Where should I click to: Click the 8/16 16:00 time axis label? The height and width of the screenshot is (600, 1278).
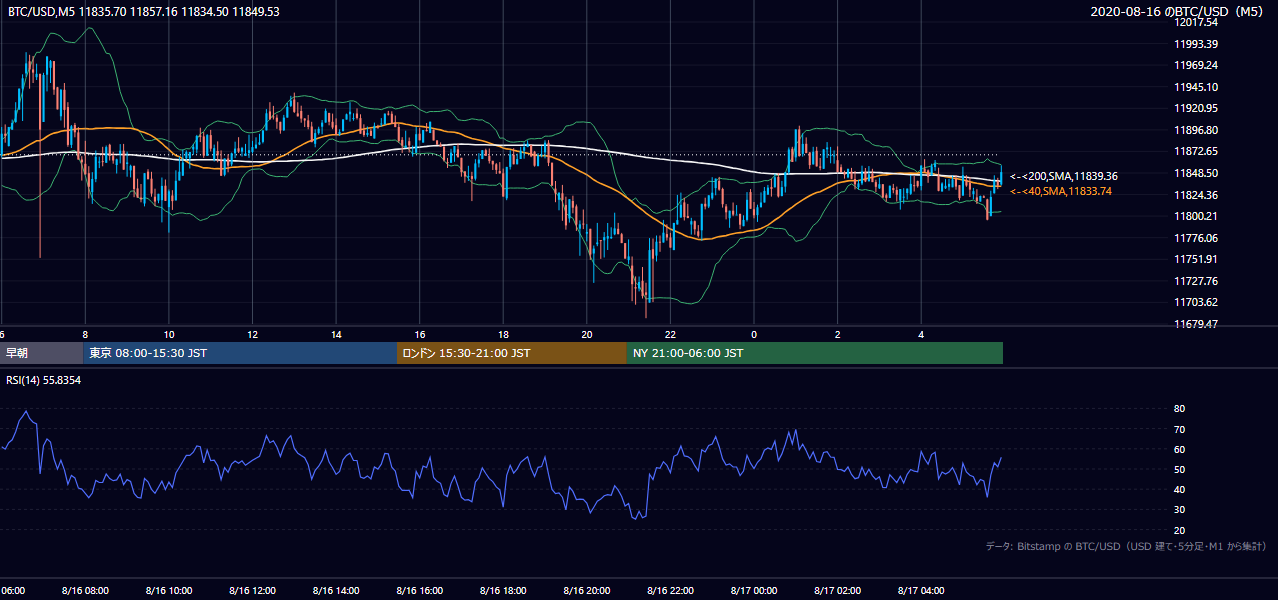[x=420, y=591]
